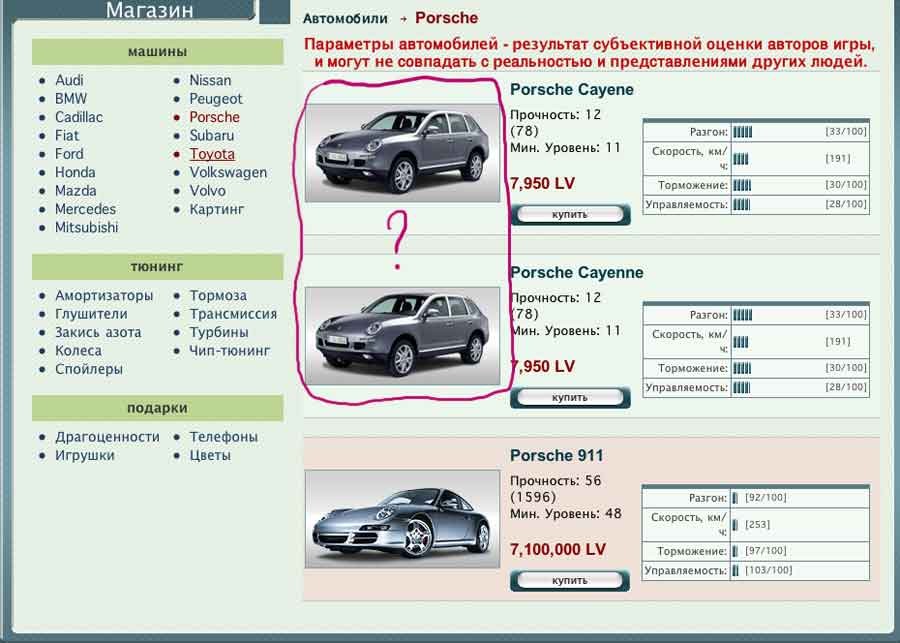The width and height of the screenshot is (900, 643).
Task: Buy the Porsche Cayene with купить
Action: (x=570, y=215)
